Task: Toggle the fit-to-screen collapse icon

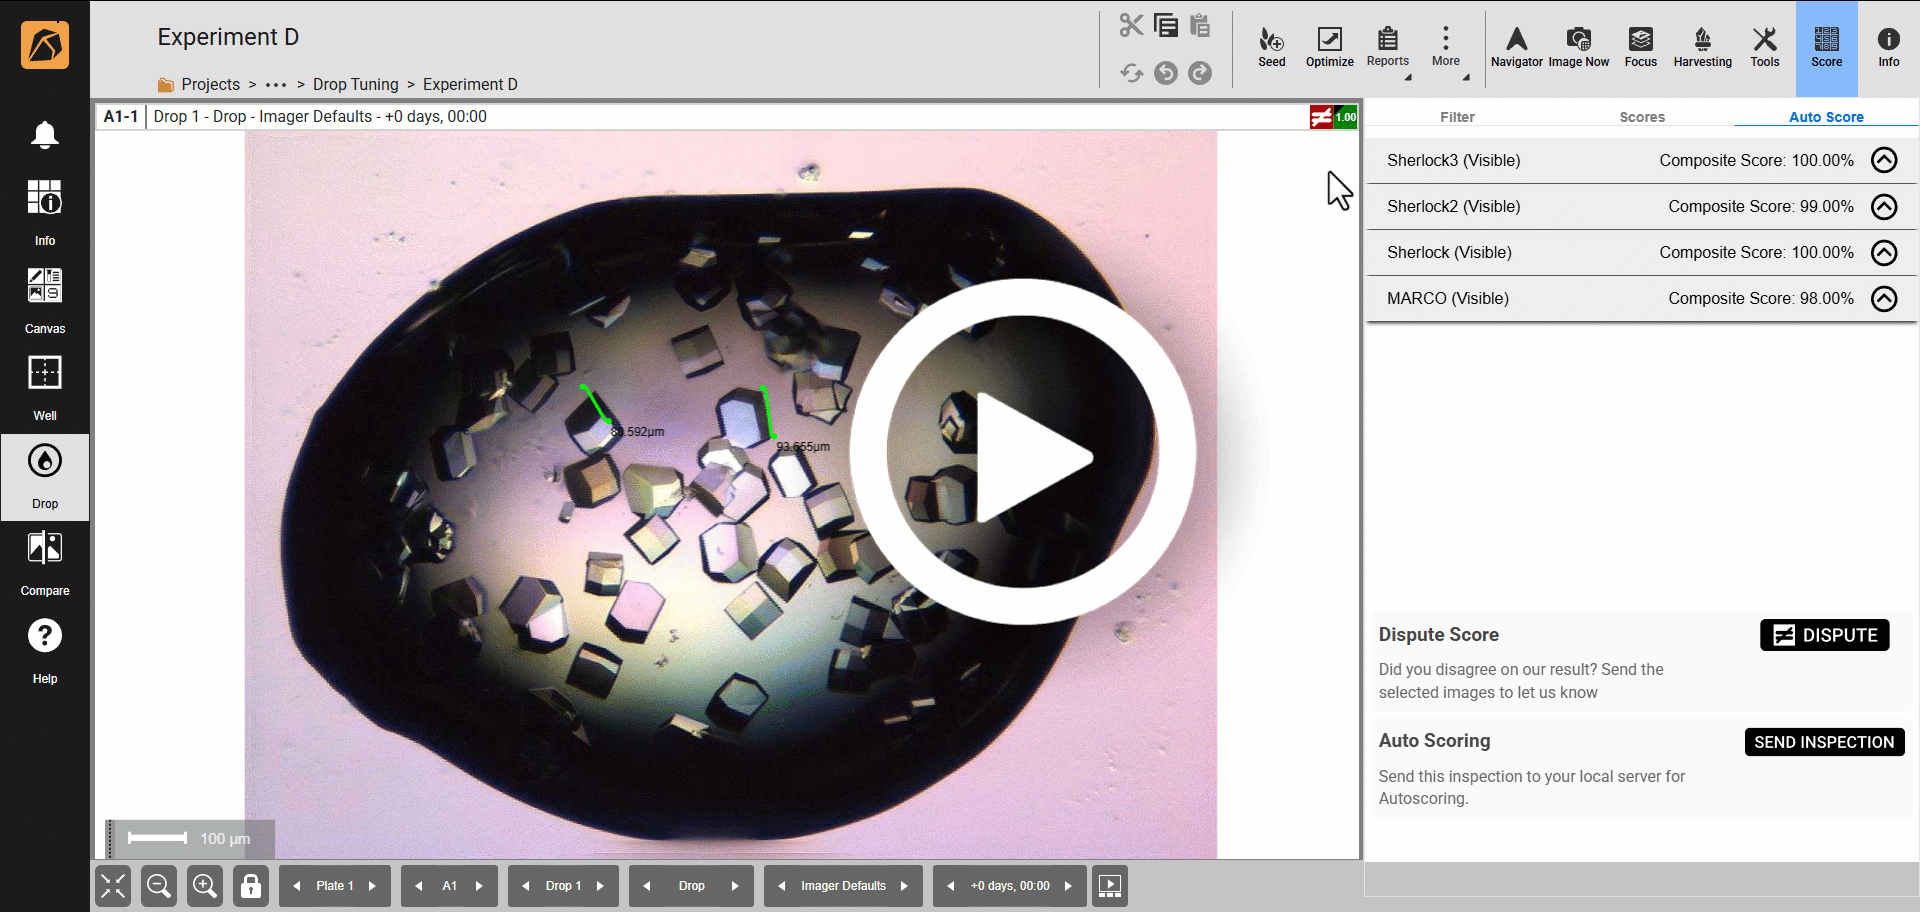Action: click(113, 886)
